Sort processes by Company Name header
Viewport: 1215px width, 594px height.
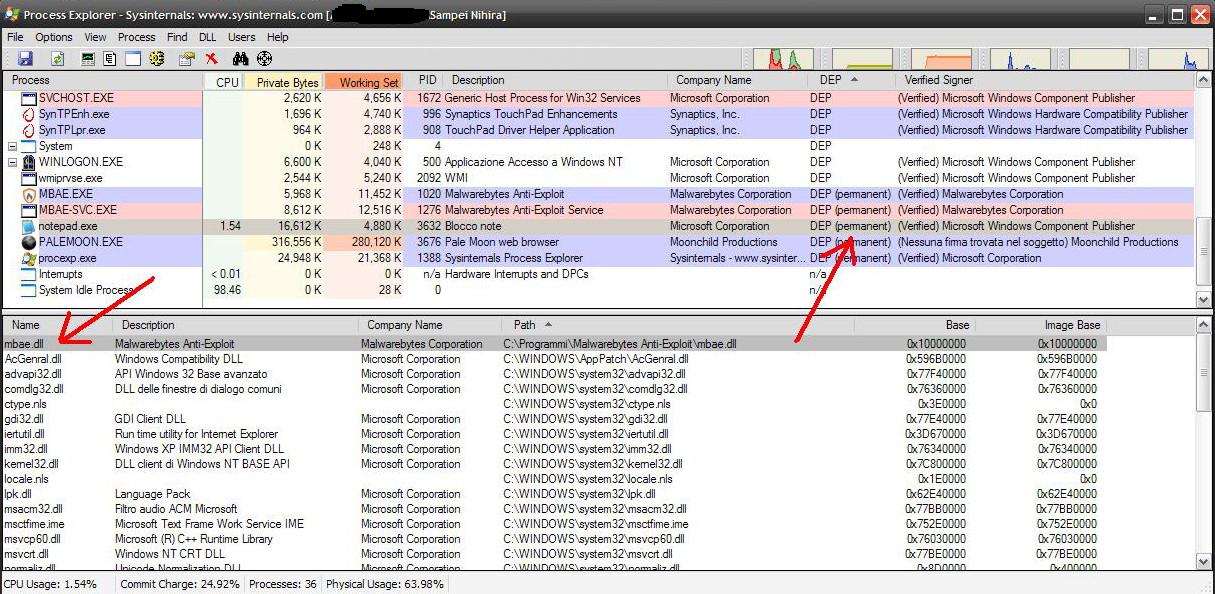coord(737,81)
